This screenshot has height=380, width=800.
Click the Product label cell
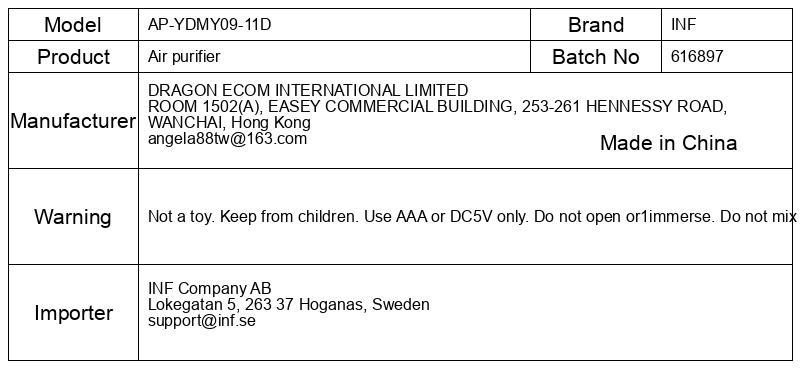coord(73,57)
